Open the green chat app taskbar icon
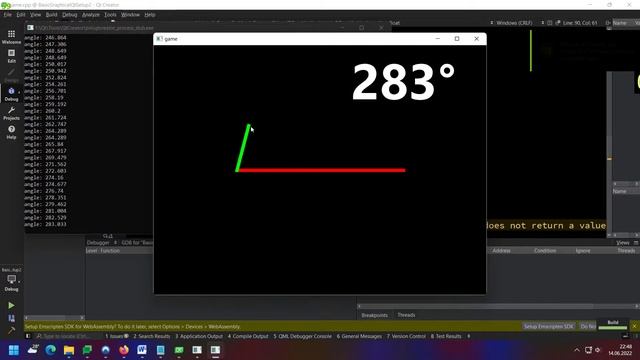This screenshot has height=360, width=640. pyautogui.click(x=87, y=350)
